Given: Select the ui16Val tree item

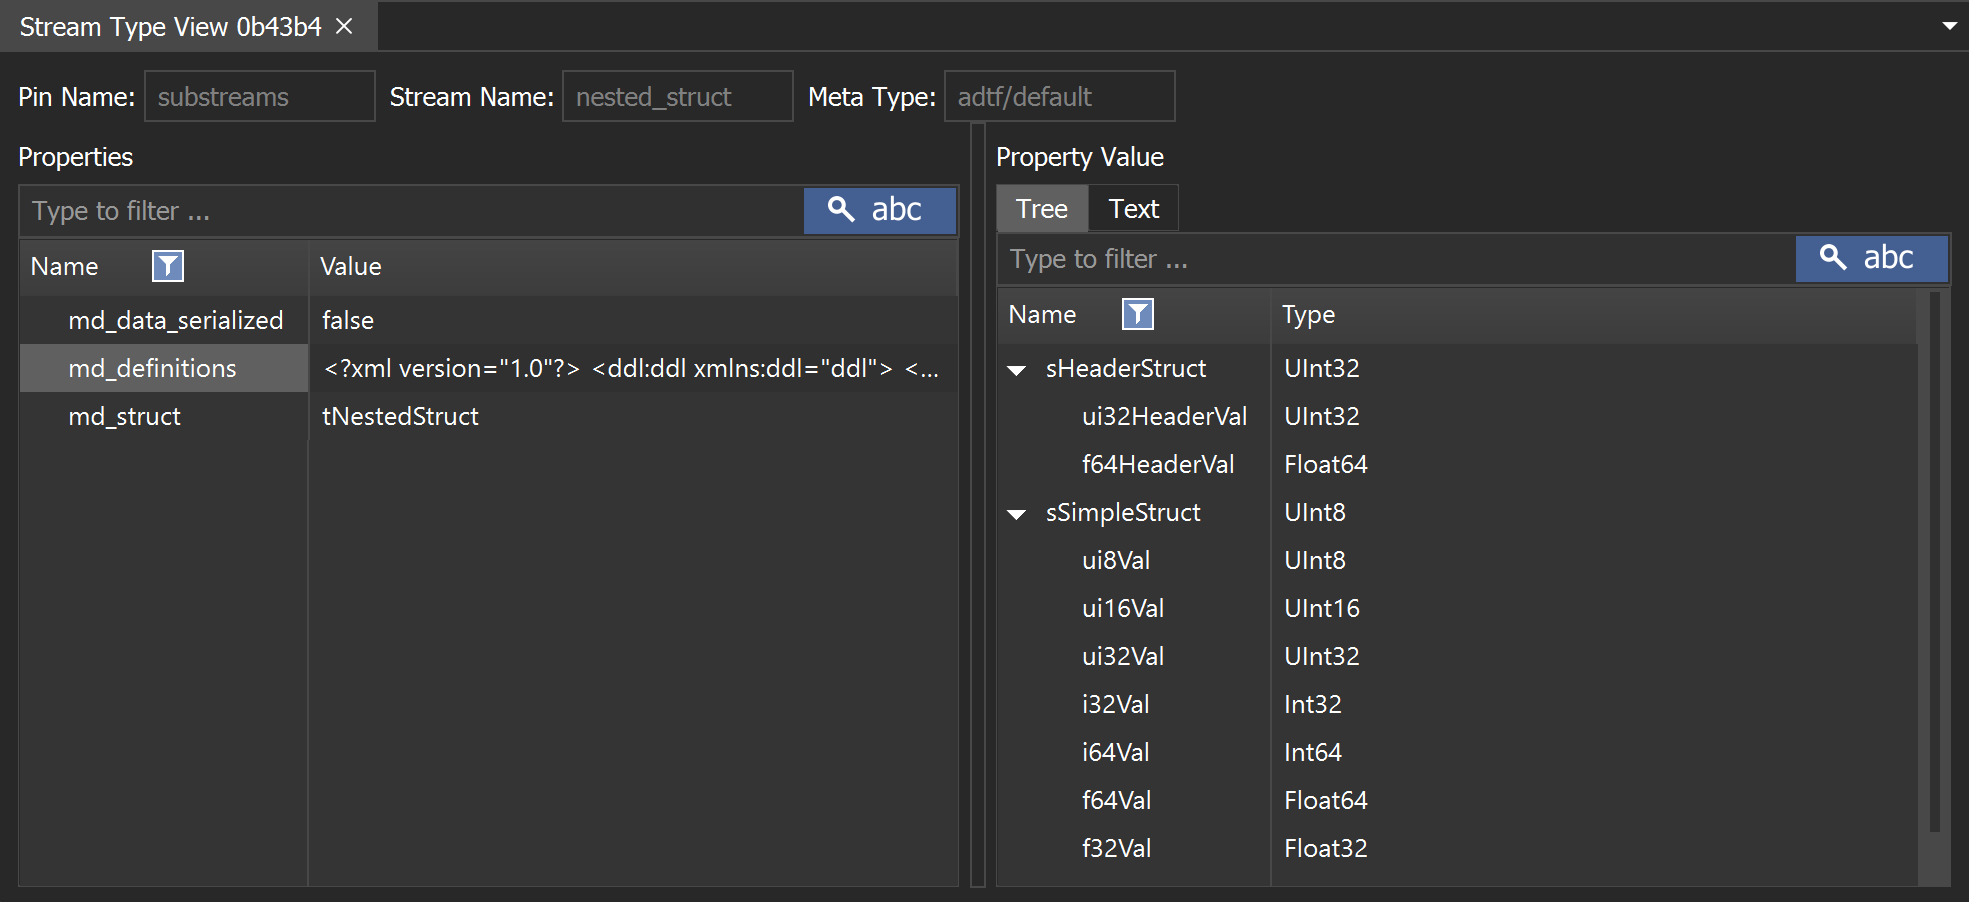Looking at the screenshot, I should point(1123,608).
